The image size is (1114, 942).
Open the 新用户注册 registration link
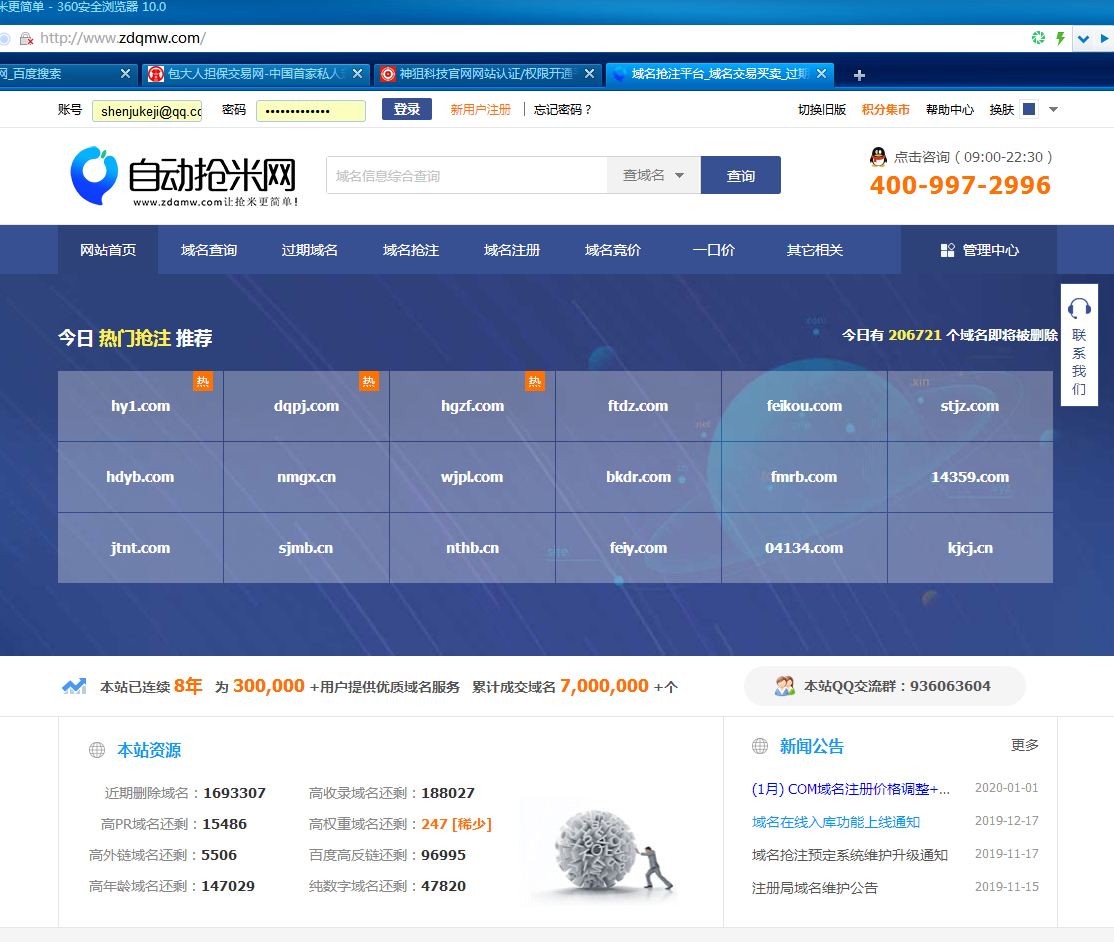[480, 109]
